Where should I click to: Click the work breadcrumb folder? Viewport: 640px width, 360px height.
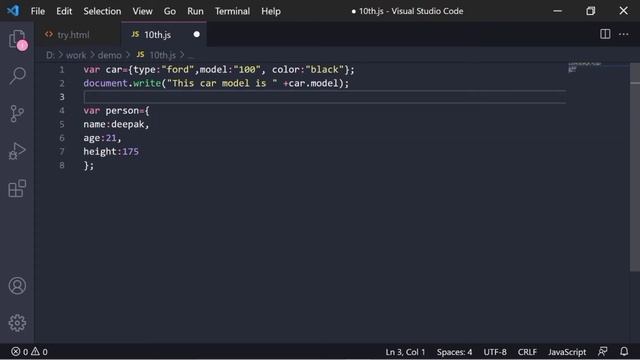(76, 55)
